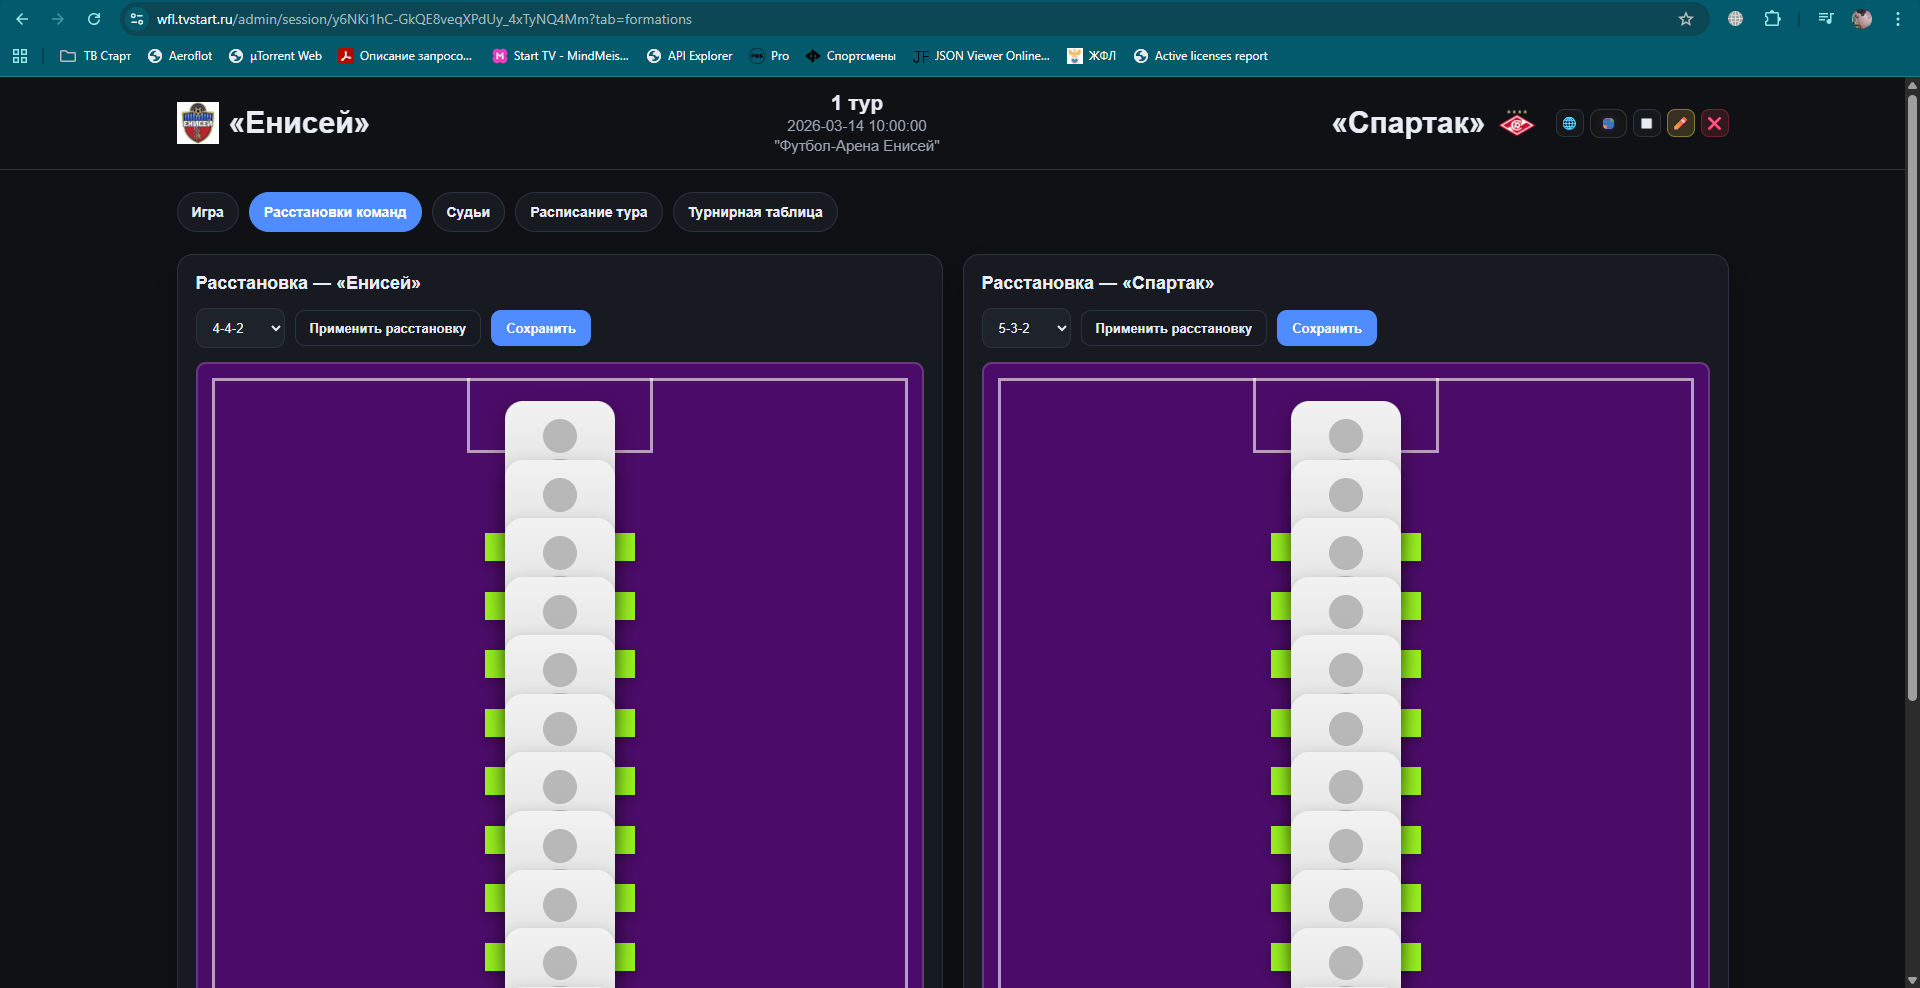Click the browser address bar URL
1920x988 pixels.
pos(424,19)
